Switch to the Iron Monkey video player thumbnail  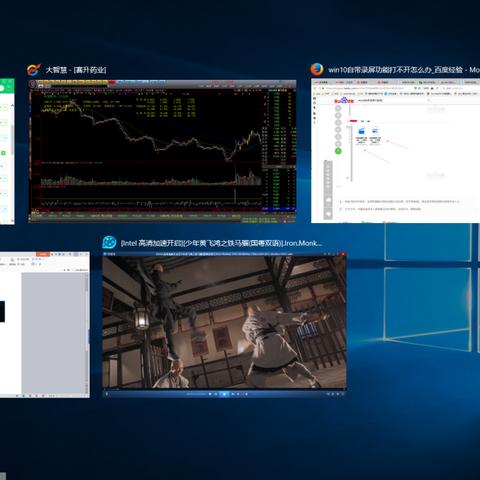coord(224,325)
